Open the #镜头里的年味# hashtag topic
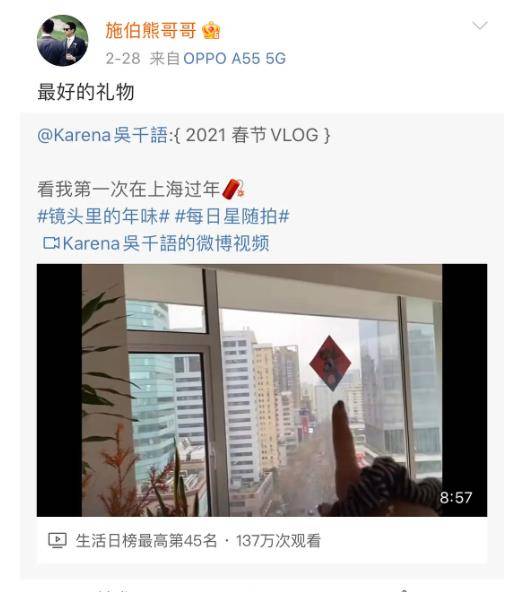 pos(103,216)
